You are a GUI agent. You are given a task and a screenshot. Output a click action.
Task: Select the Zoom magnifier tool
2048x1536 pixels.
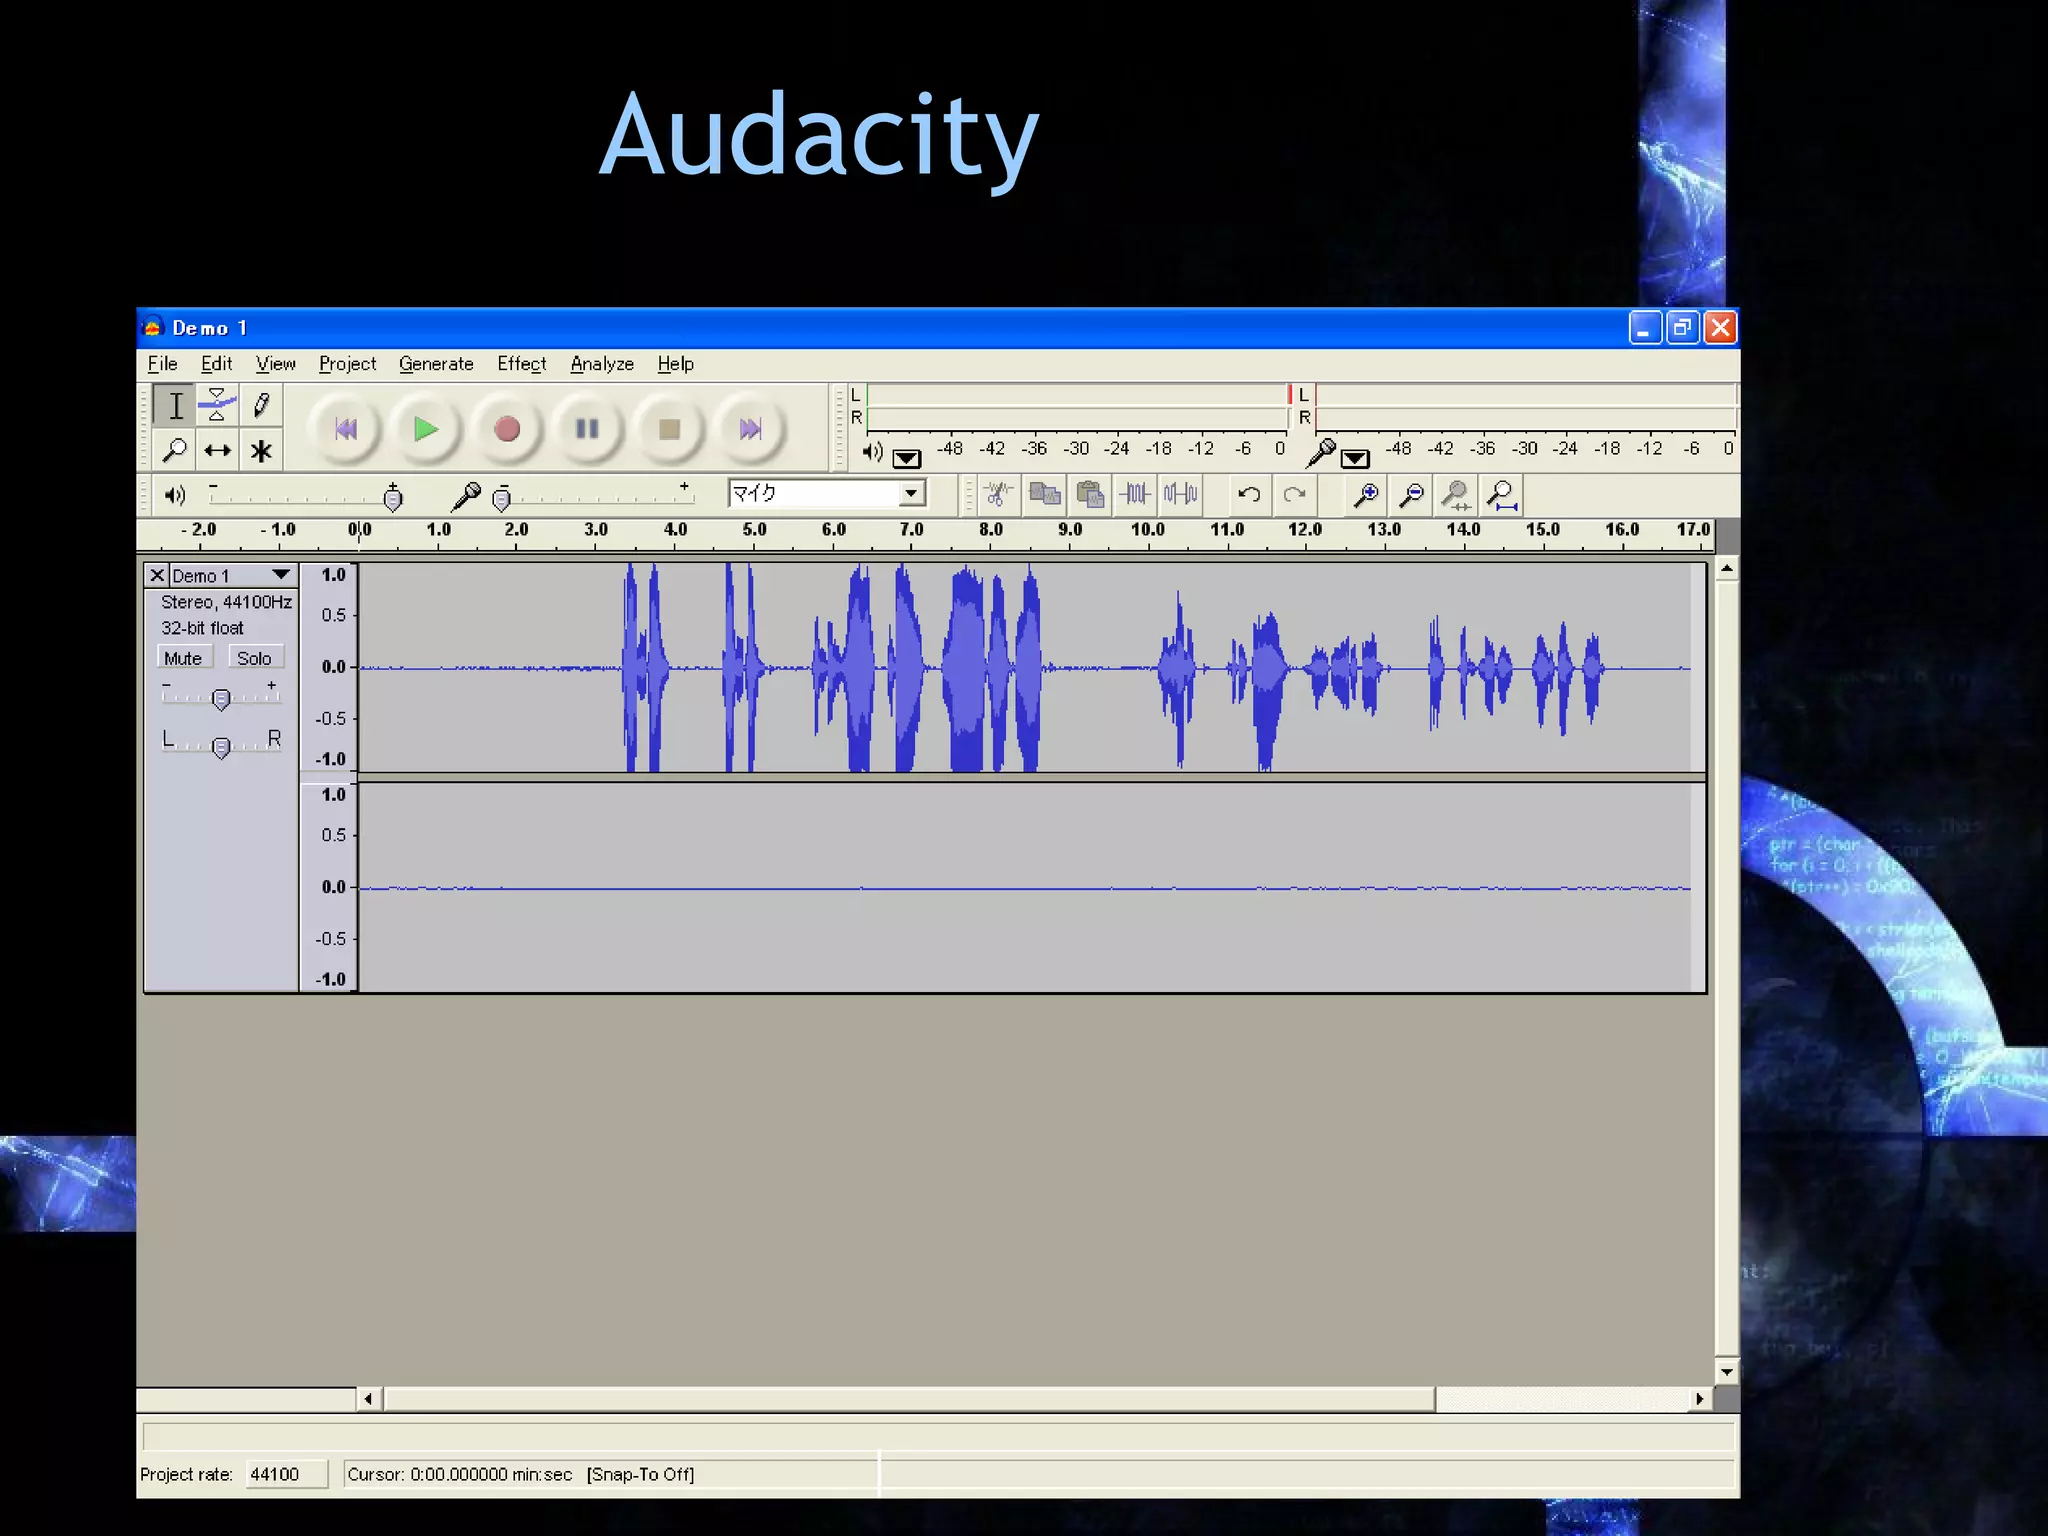click(175, 451)
